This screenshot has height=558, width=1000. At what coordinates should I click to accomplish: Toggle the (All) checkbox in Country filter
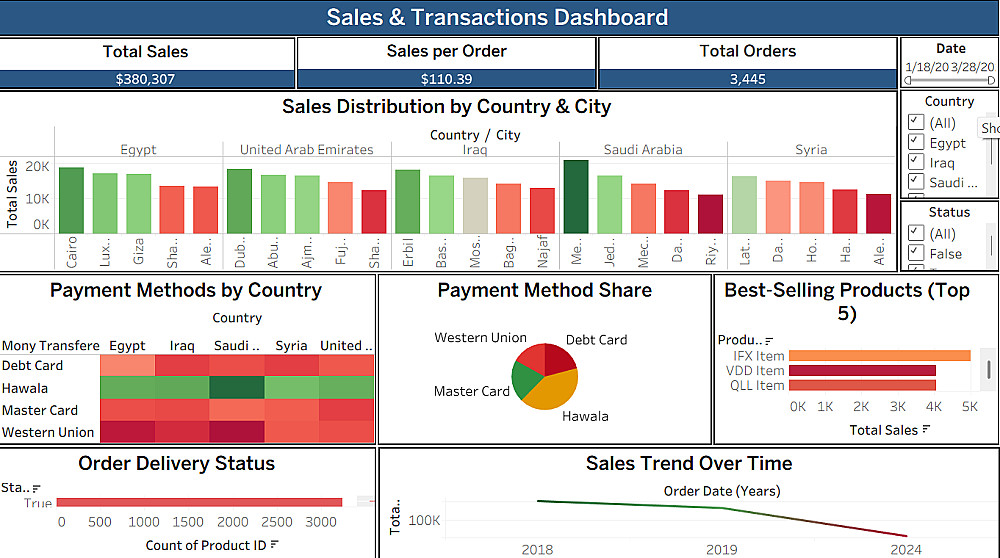coord(916,122)
